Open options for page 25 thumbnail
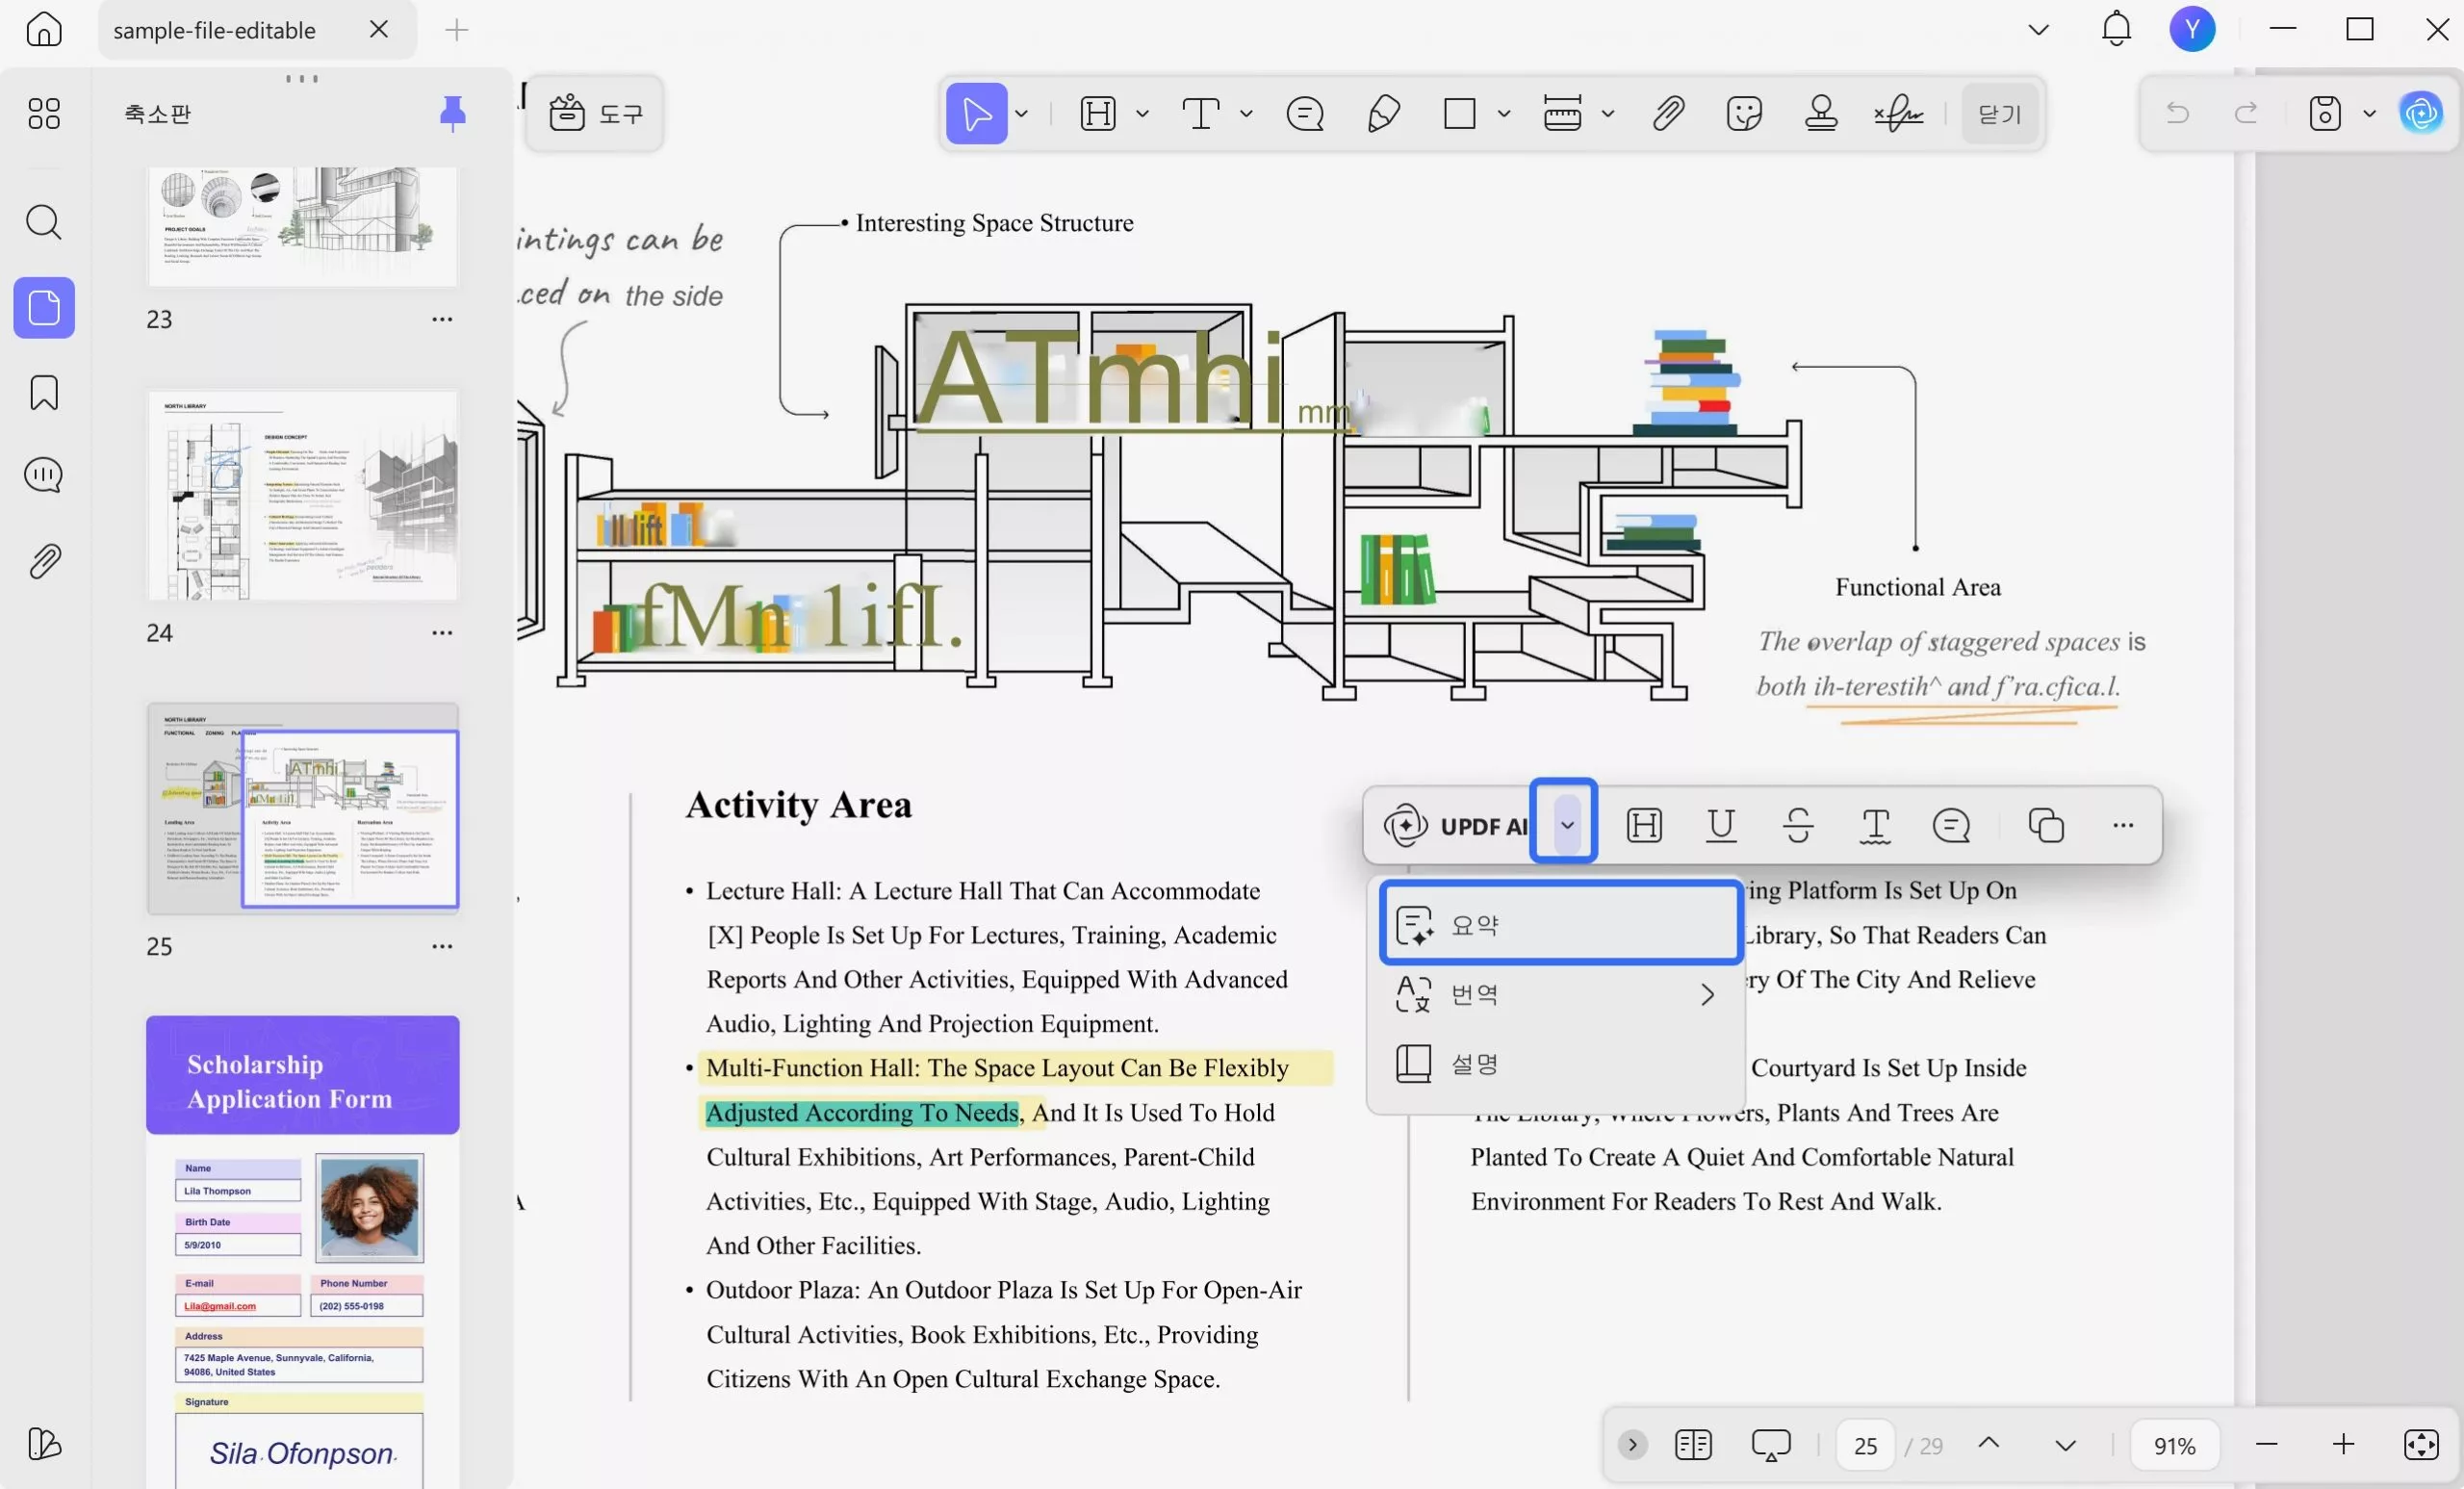This screenshot has width=2464, height=1489. point(442,946)
